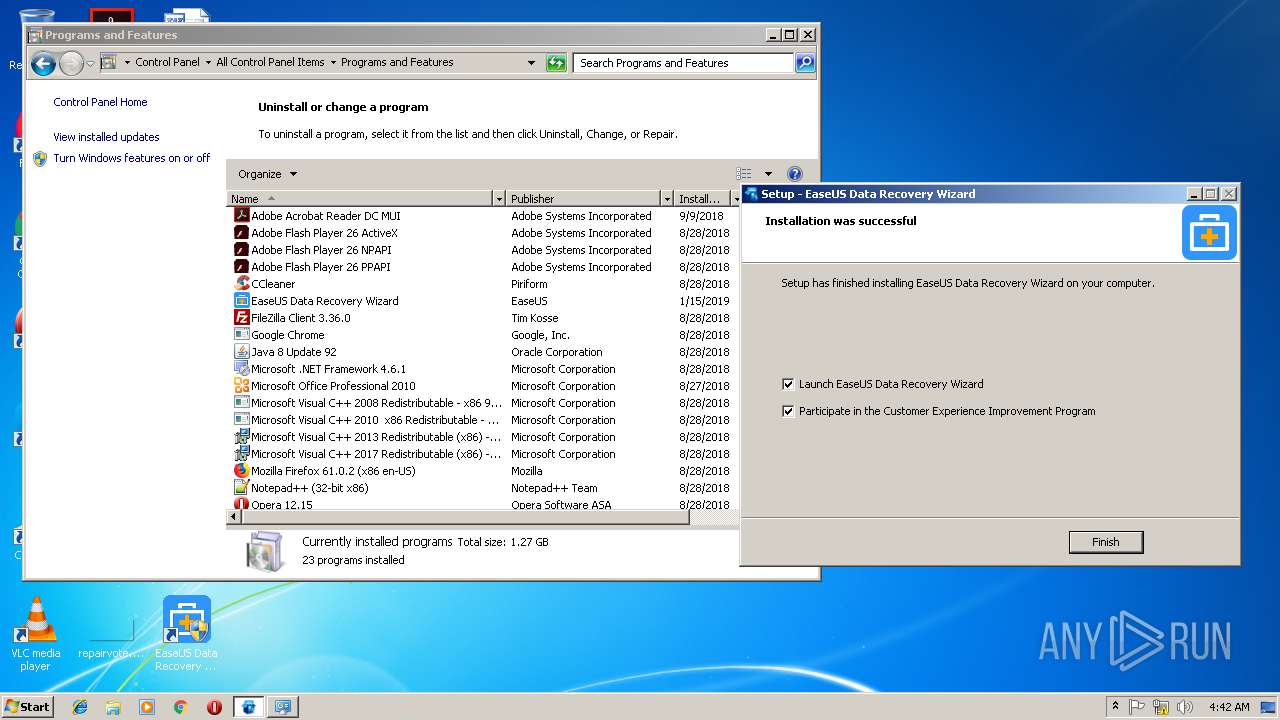Image resolution: width=1280 pixels, height=720 pixels.
Task: Open Windows Explorer folder from taskbar
Action: 113,706
